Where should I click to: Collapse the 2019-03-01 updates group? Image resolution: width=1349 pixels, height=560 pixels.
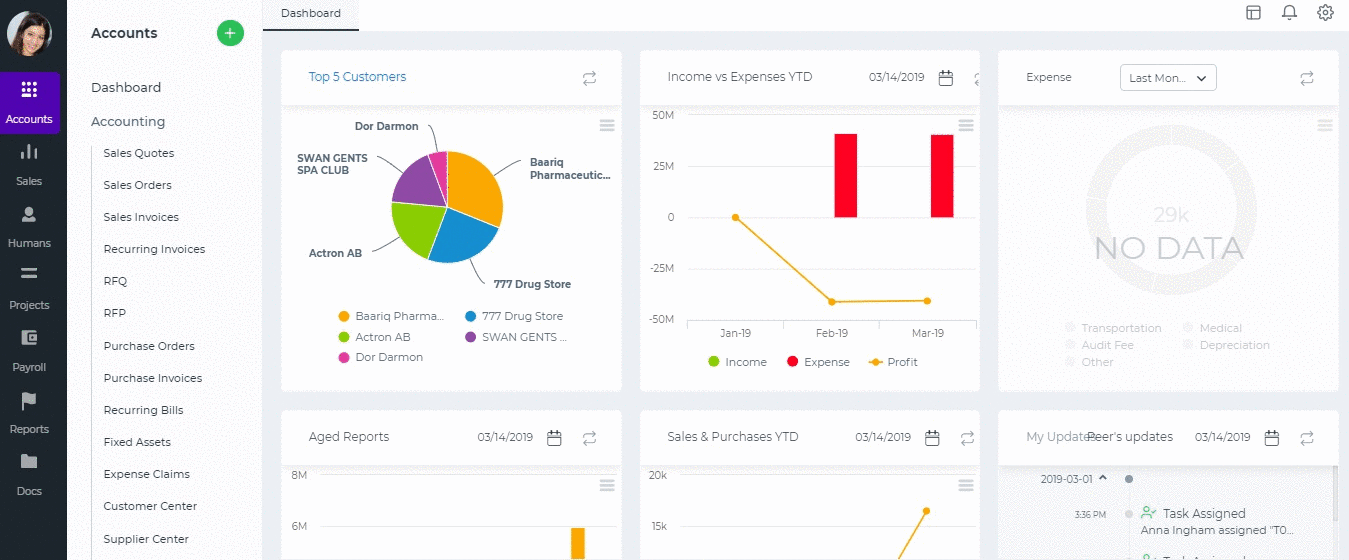(1103, 478)
